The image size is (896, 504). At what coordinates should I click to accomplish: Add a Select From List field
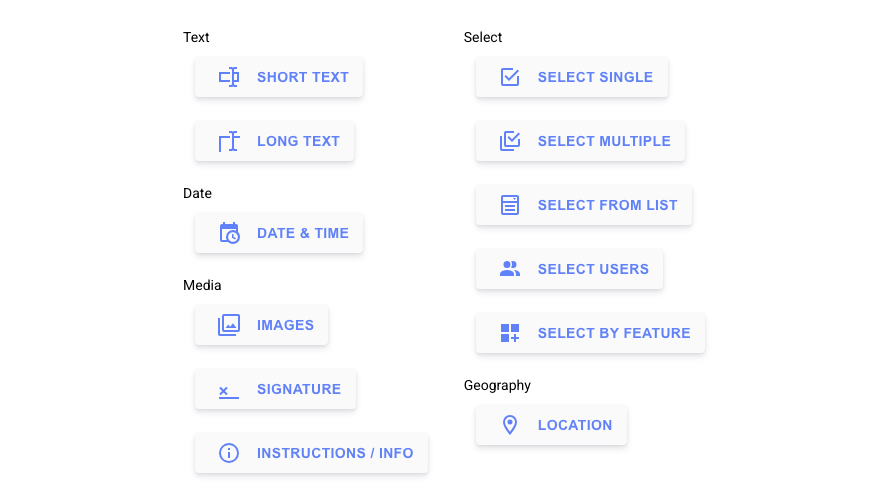pos(607,205)
